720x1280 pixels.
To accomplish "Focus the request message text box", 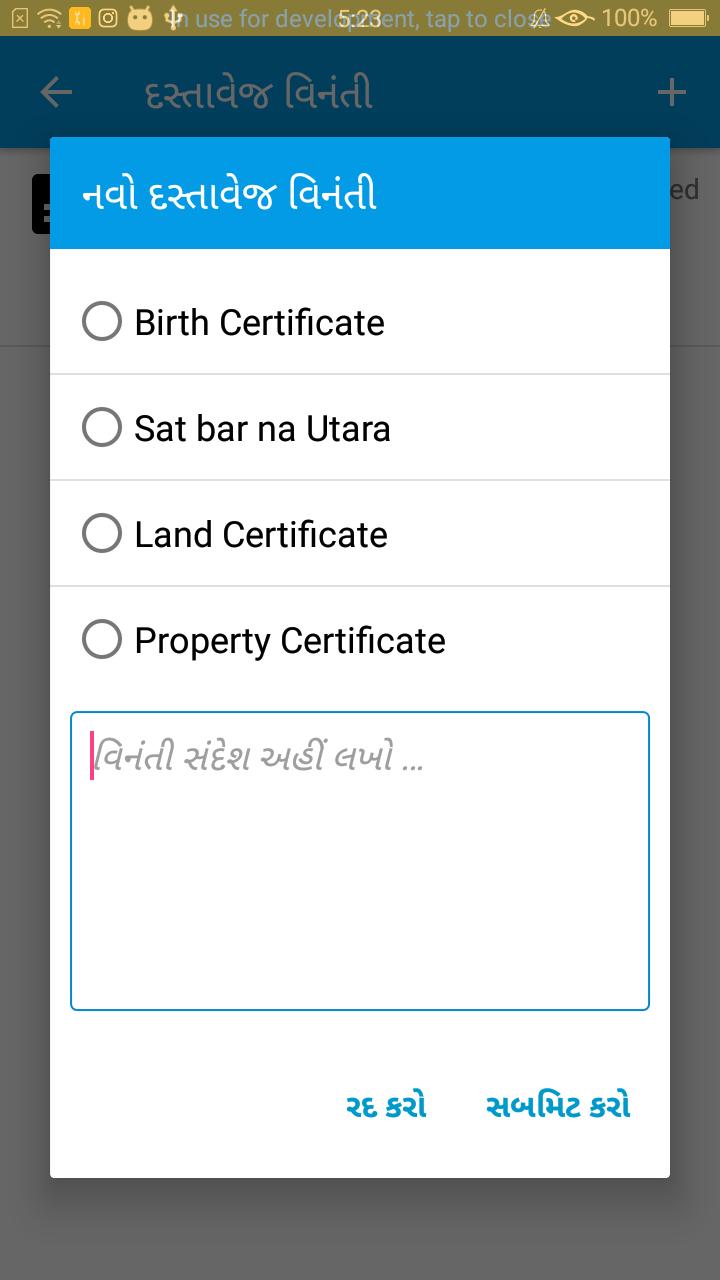I will click(360, 861).
